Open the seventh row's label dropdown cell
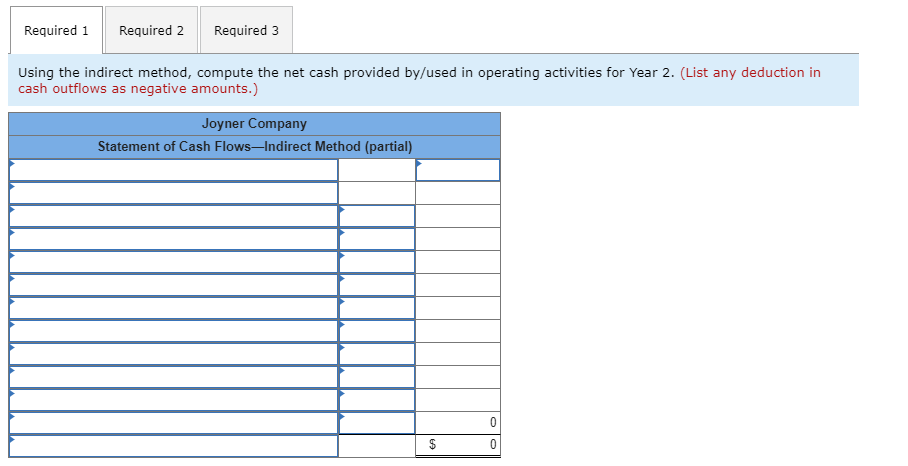This screenshot has width=908, height=466. point(173,308)
